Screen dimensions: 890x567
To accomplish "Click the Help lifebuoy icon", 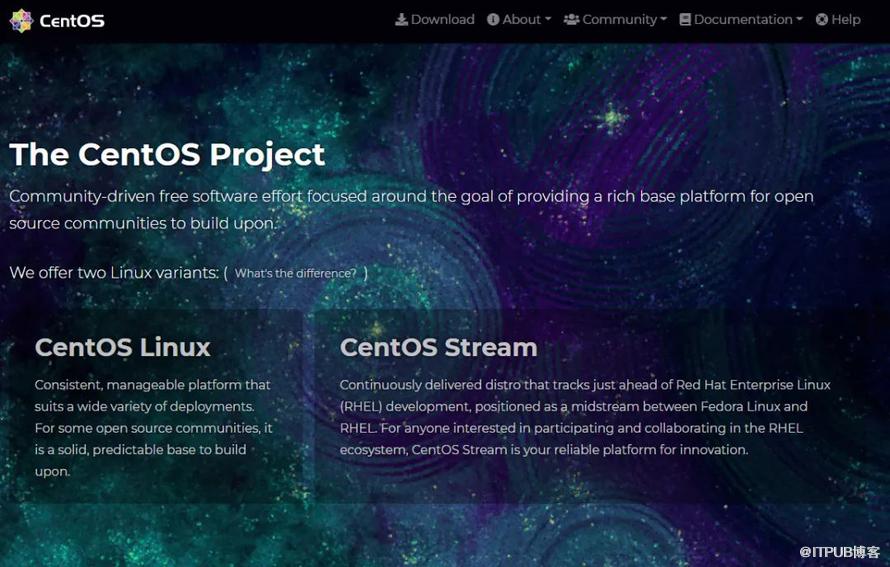I will [822, 20].
